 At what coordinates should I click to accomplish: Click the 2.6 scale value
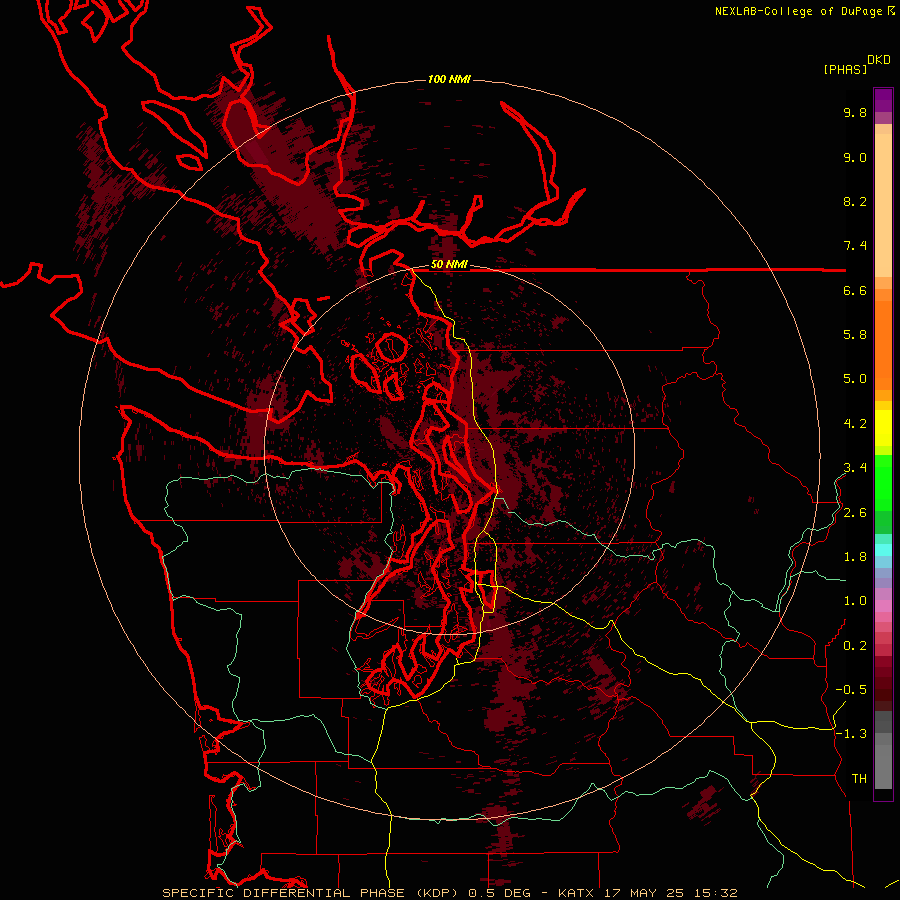tap(855, 513)
